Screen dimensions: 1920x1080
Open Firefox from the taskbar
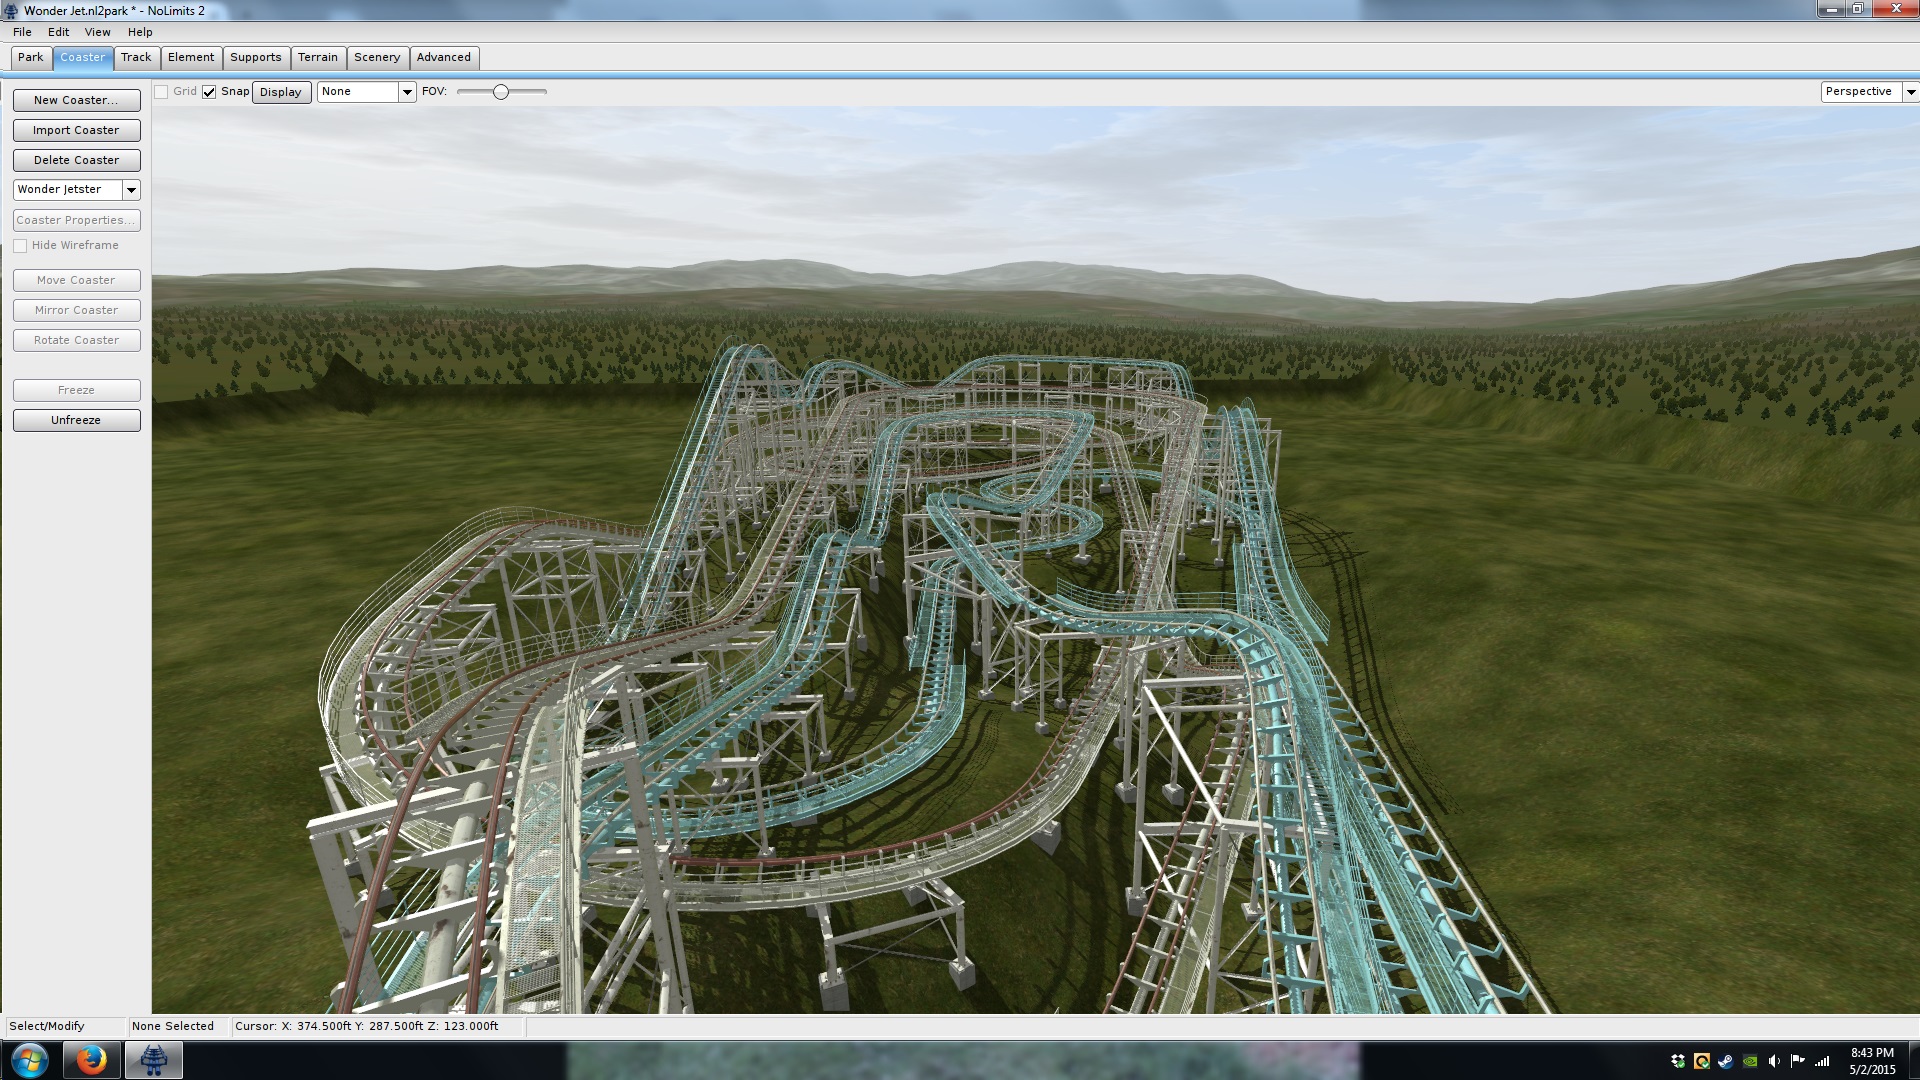click(x=91, y=1060)
